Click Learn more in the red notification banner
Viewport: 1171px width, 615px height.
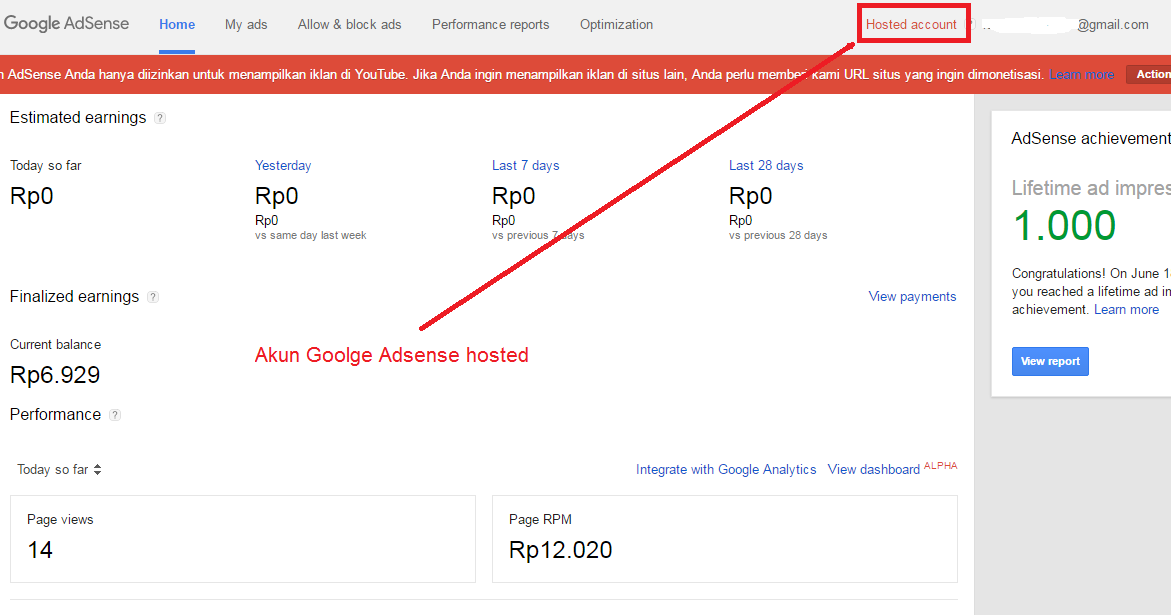pyautogui.click(x=1082, y=74)
